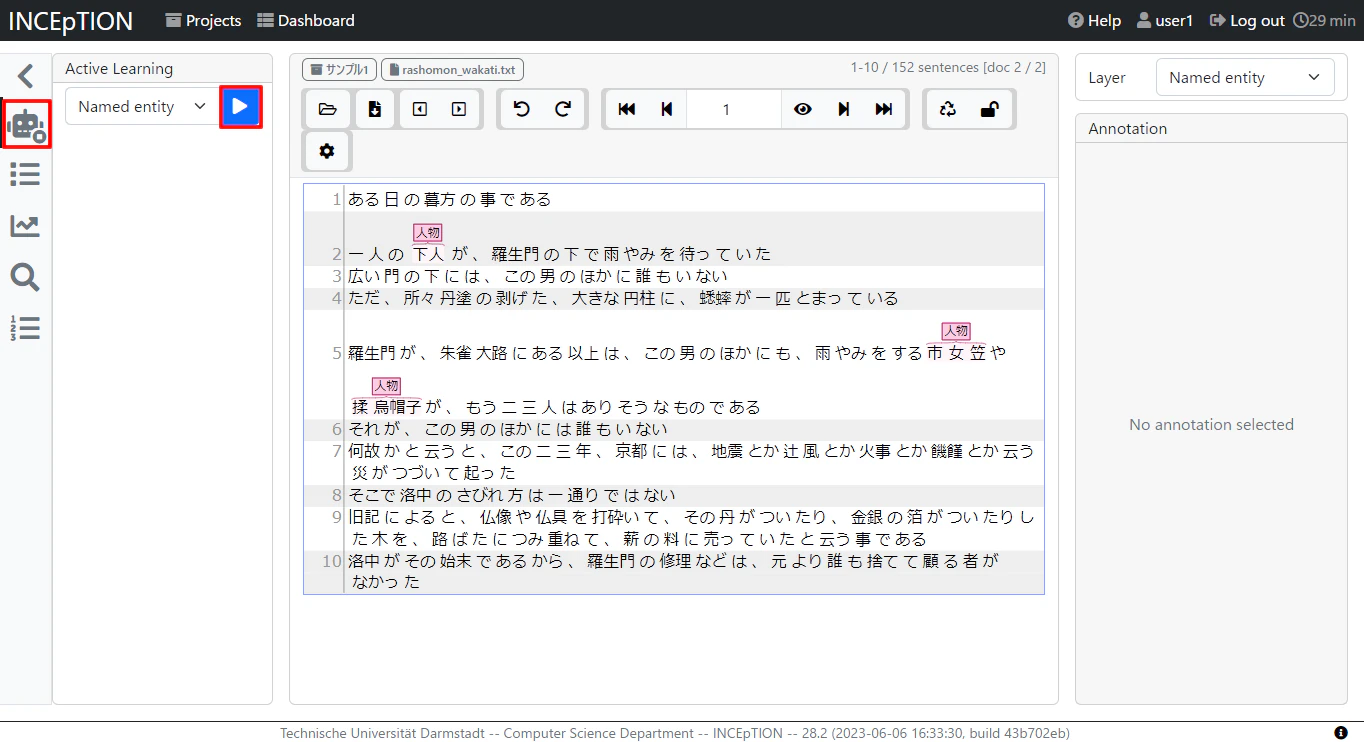
Task: Go to the previous document
Action: click(420, 110)
